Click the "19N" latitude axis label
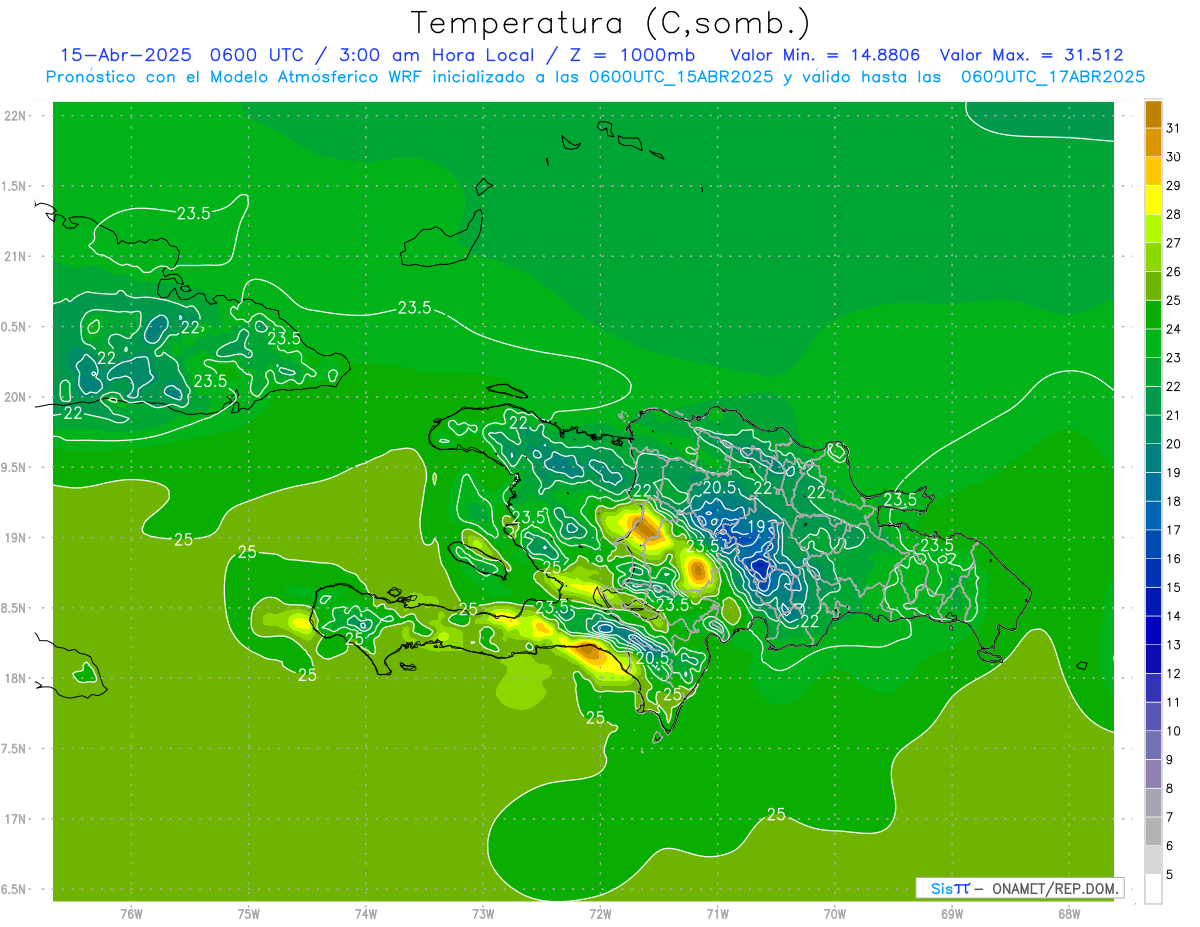The image size is (1200, 927). (x=15, y=538)
